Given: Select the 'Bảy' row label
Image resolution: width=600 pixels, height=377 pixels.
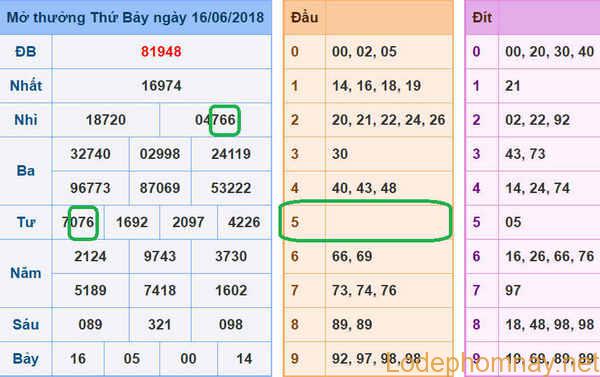Looking at the screenshot, I should pos(26,359).
